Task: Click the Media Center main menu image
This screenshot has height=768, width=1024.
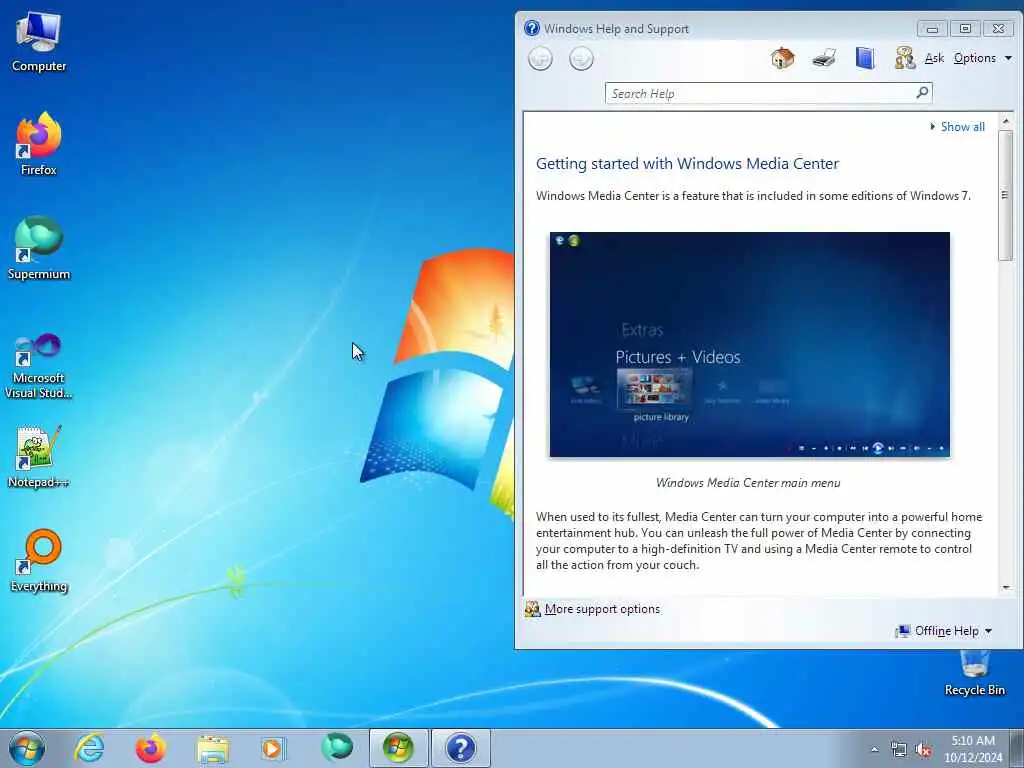Action: 750,344
